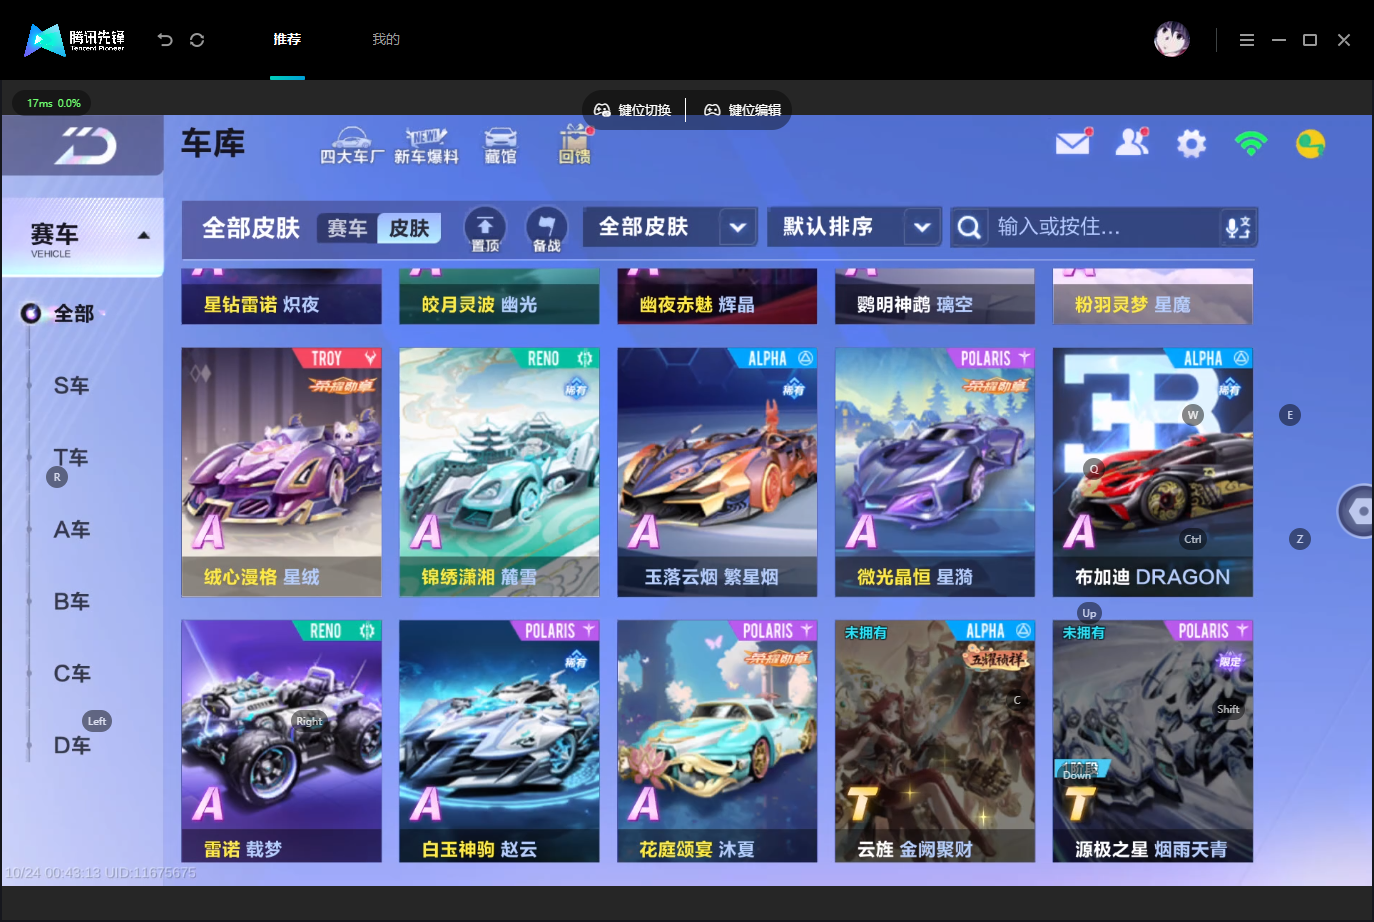Image resolution: width=1374 pixels, height=922 pixels.
Task: Open the 藏馆 collection icon
Action: click(500, 146)
